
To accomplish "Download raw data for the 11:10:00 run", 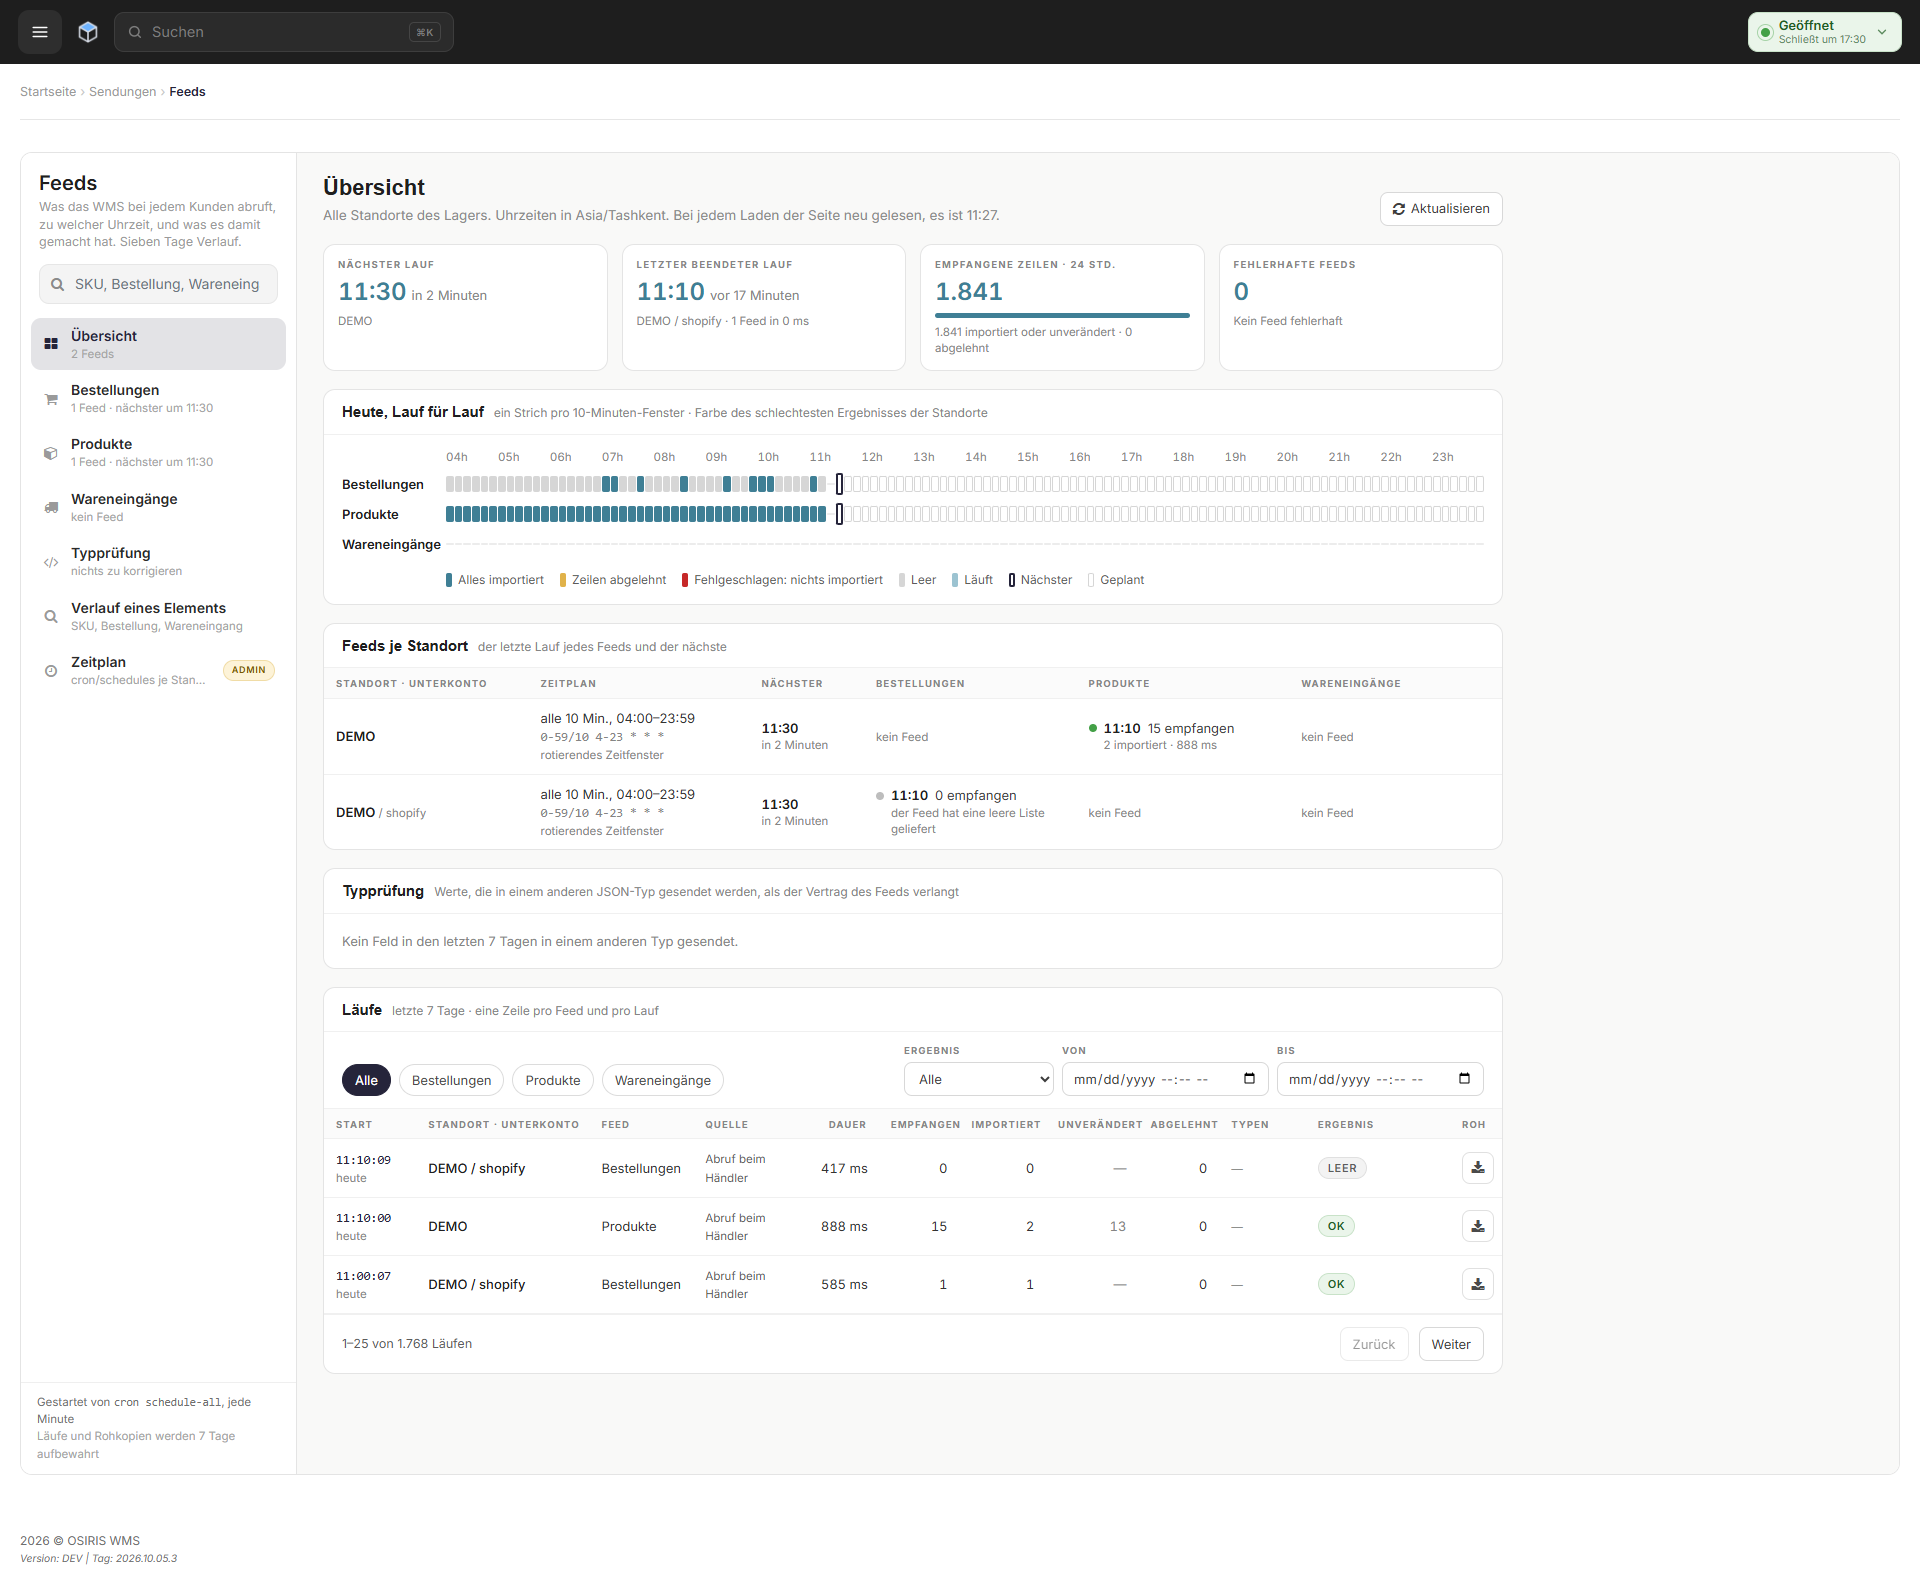I will coord(1477,1226).
